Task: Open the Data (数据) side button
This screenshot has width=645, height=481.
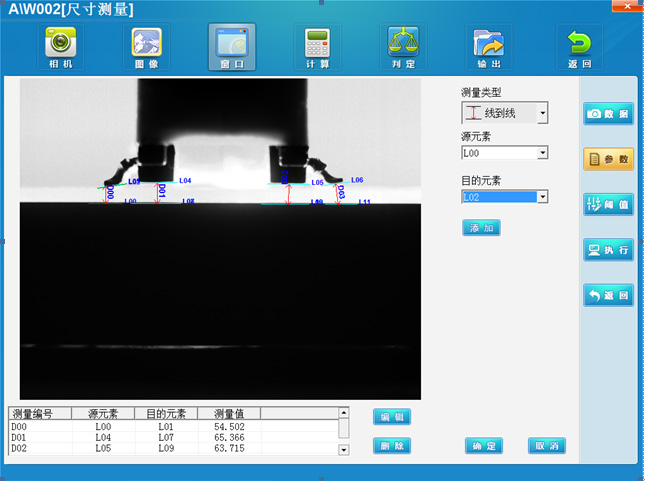Action: point(608,115)
